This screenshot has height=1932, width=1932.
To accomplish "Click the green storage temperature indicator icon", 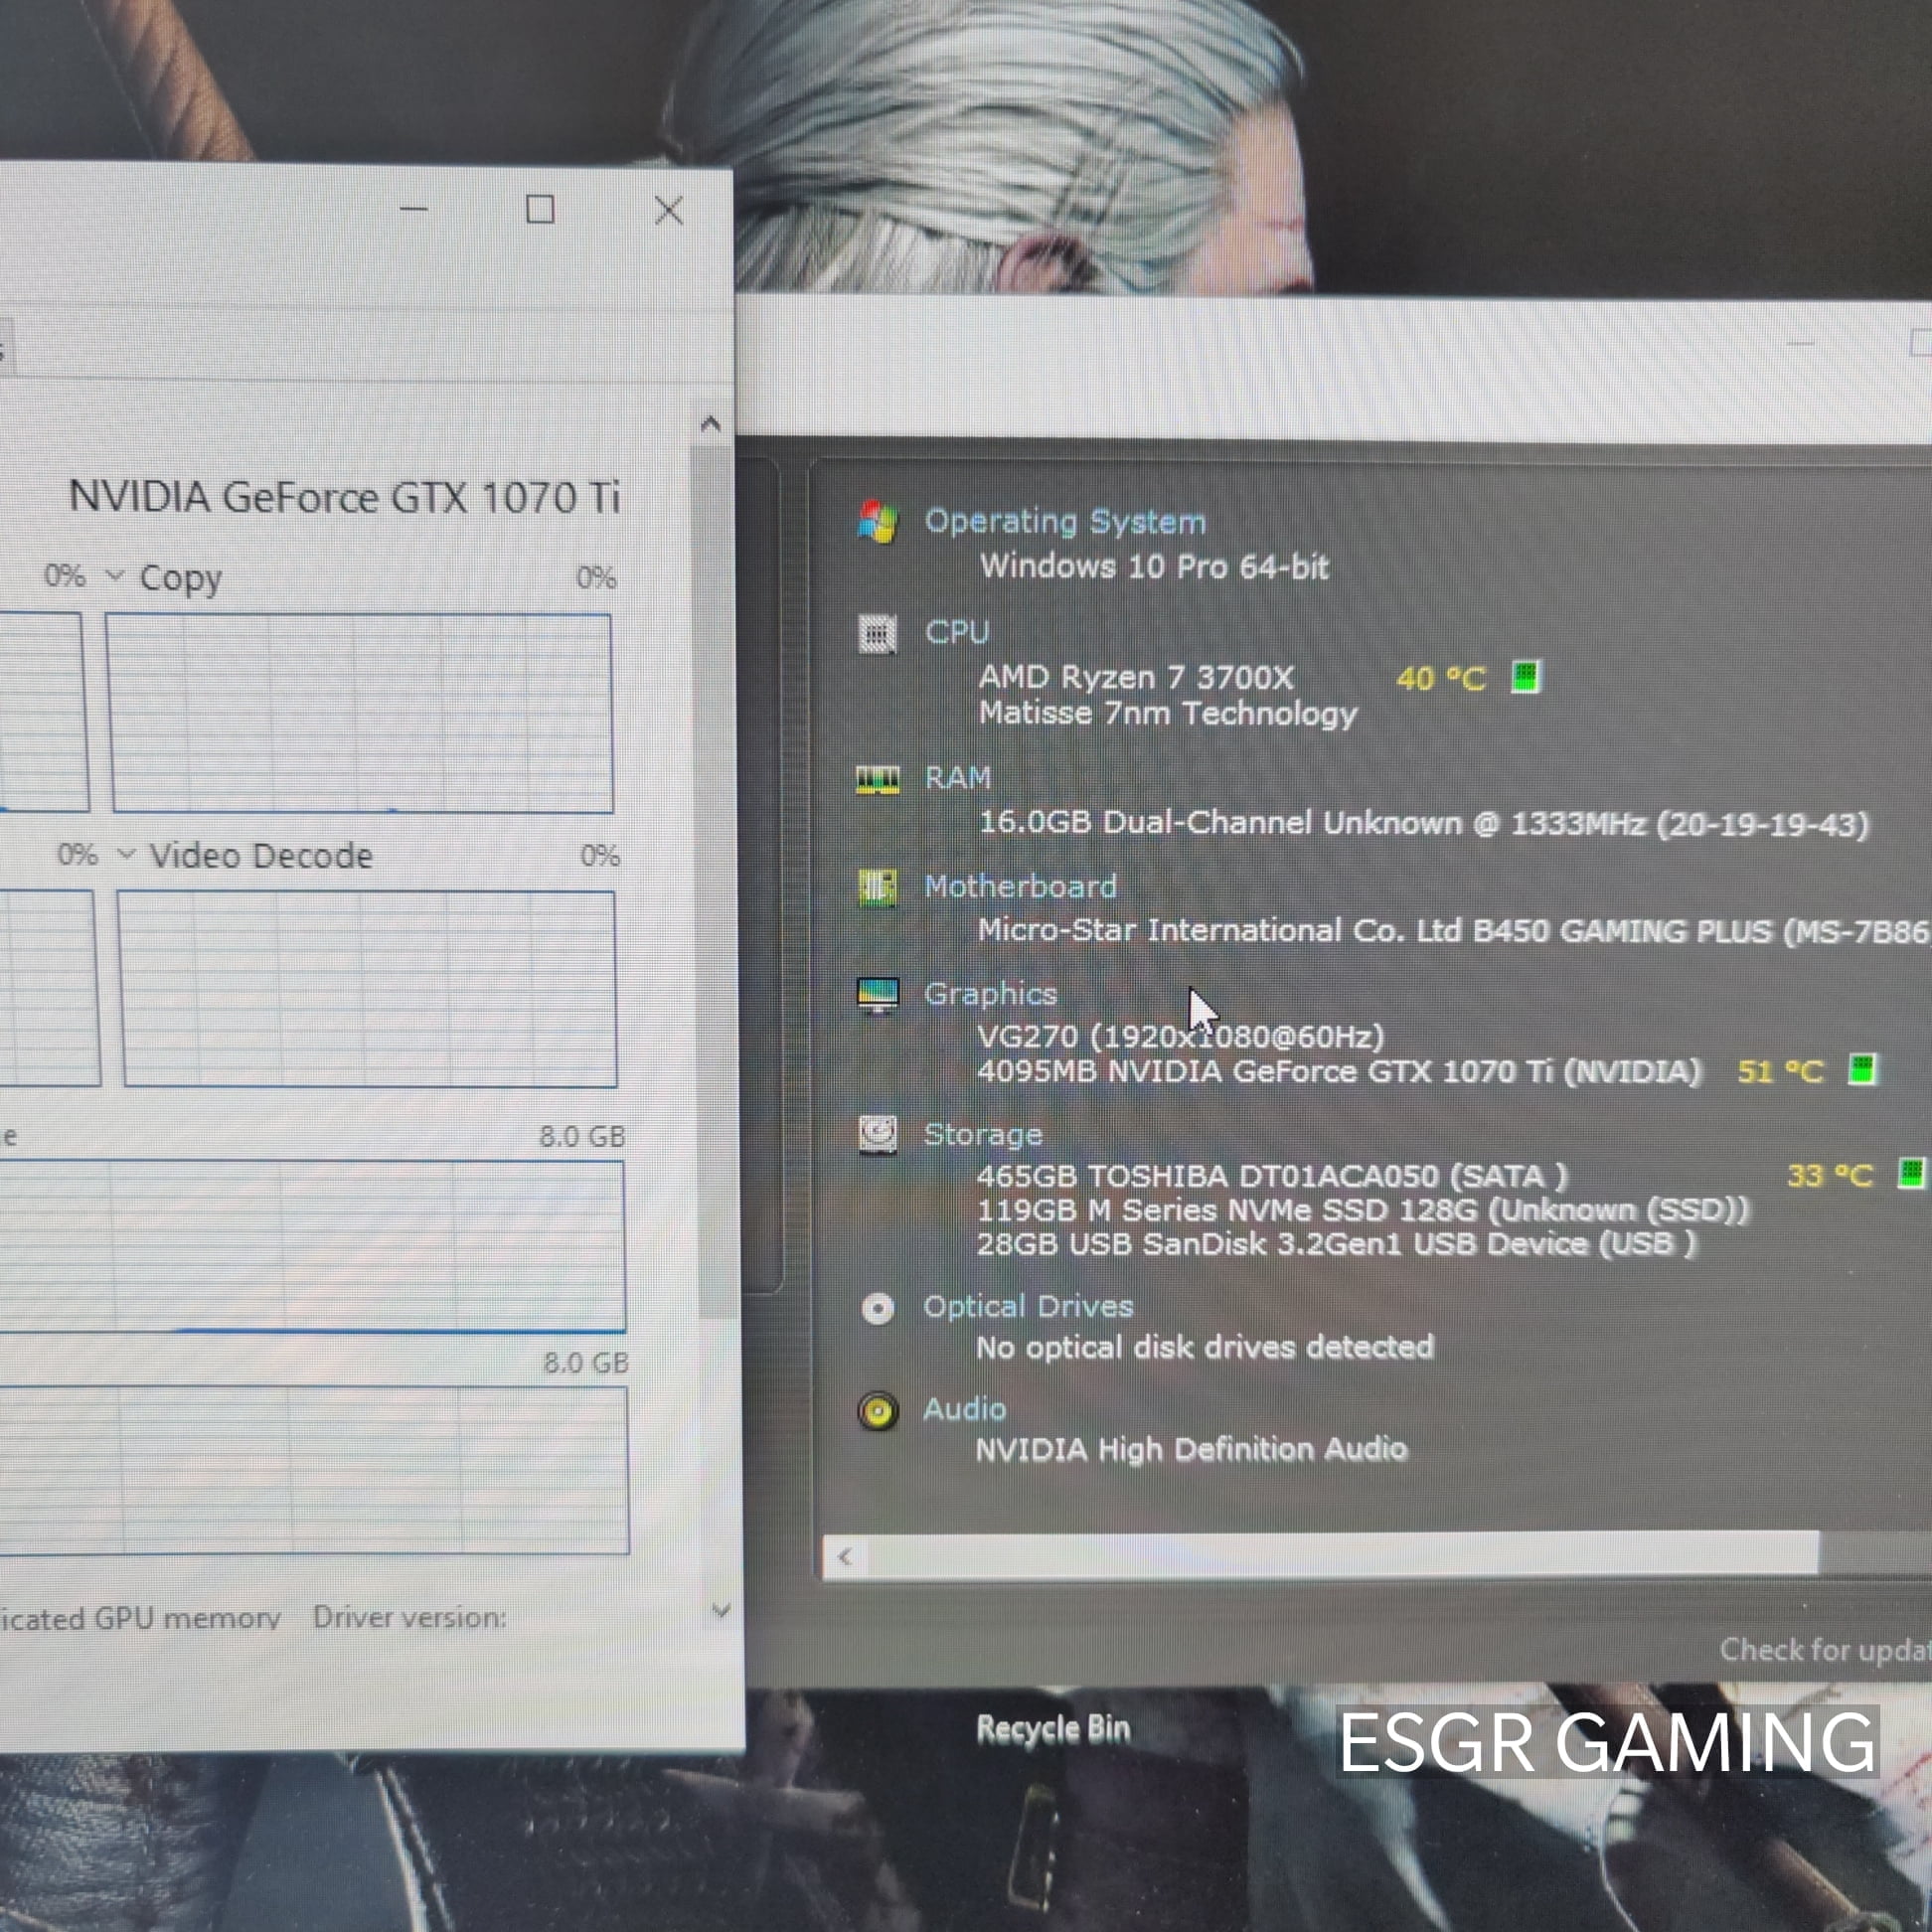I will click(1910, 1173).
